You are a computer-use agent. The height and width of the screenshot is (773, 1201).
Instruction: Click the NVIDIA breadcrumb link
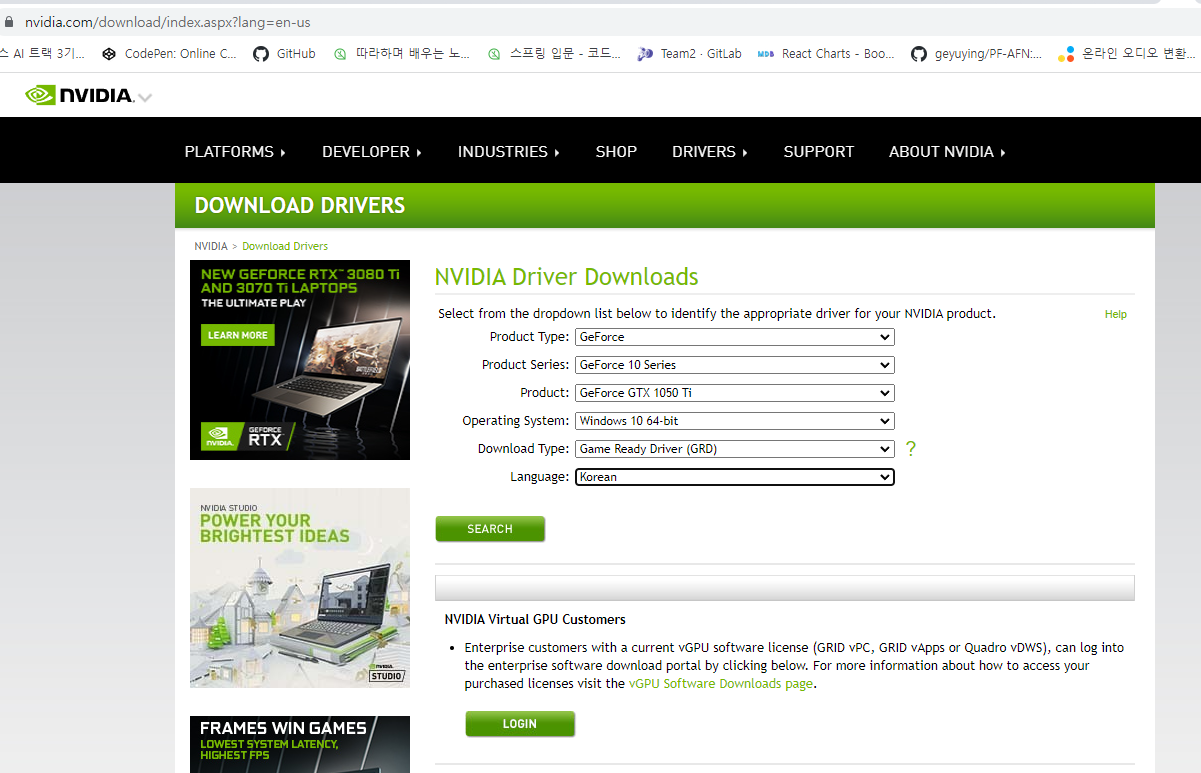211,246
